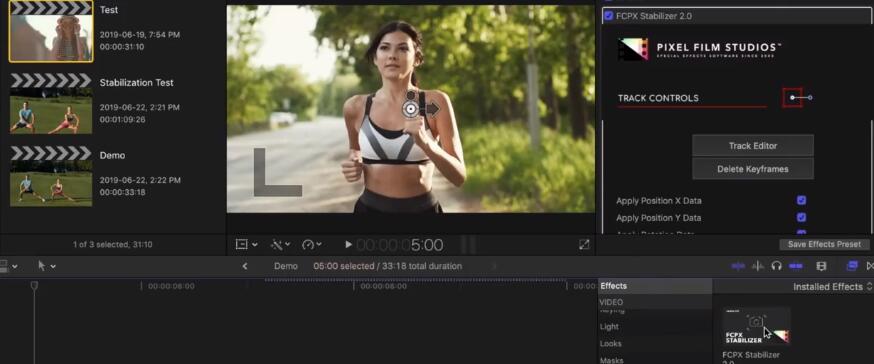Click the Track Editor button
The height and width of the screenshot is (364, 874).
(752, 145)
